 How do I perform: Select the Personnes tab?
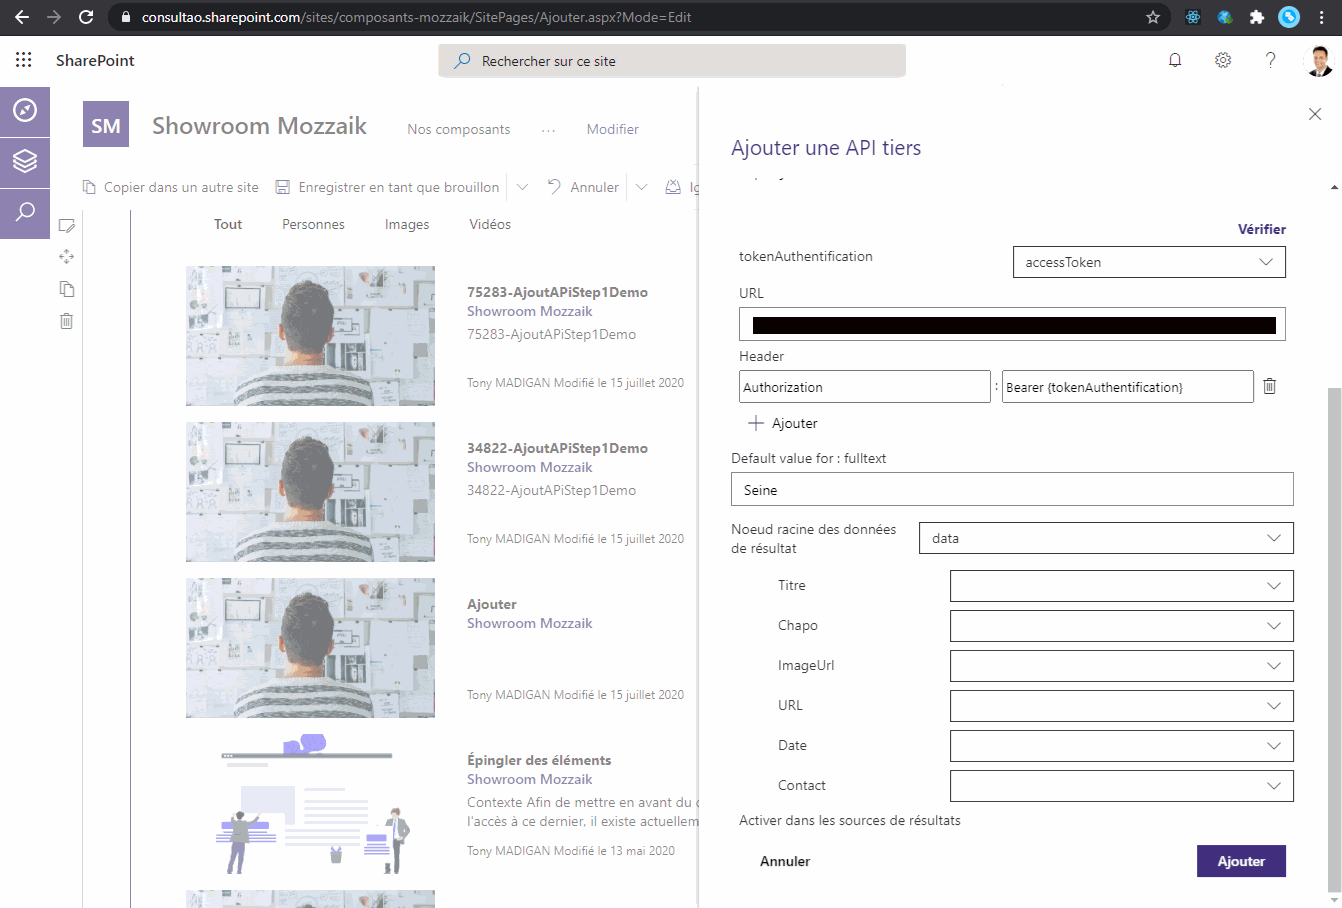click(x=313, y=224)
